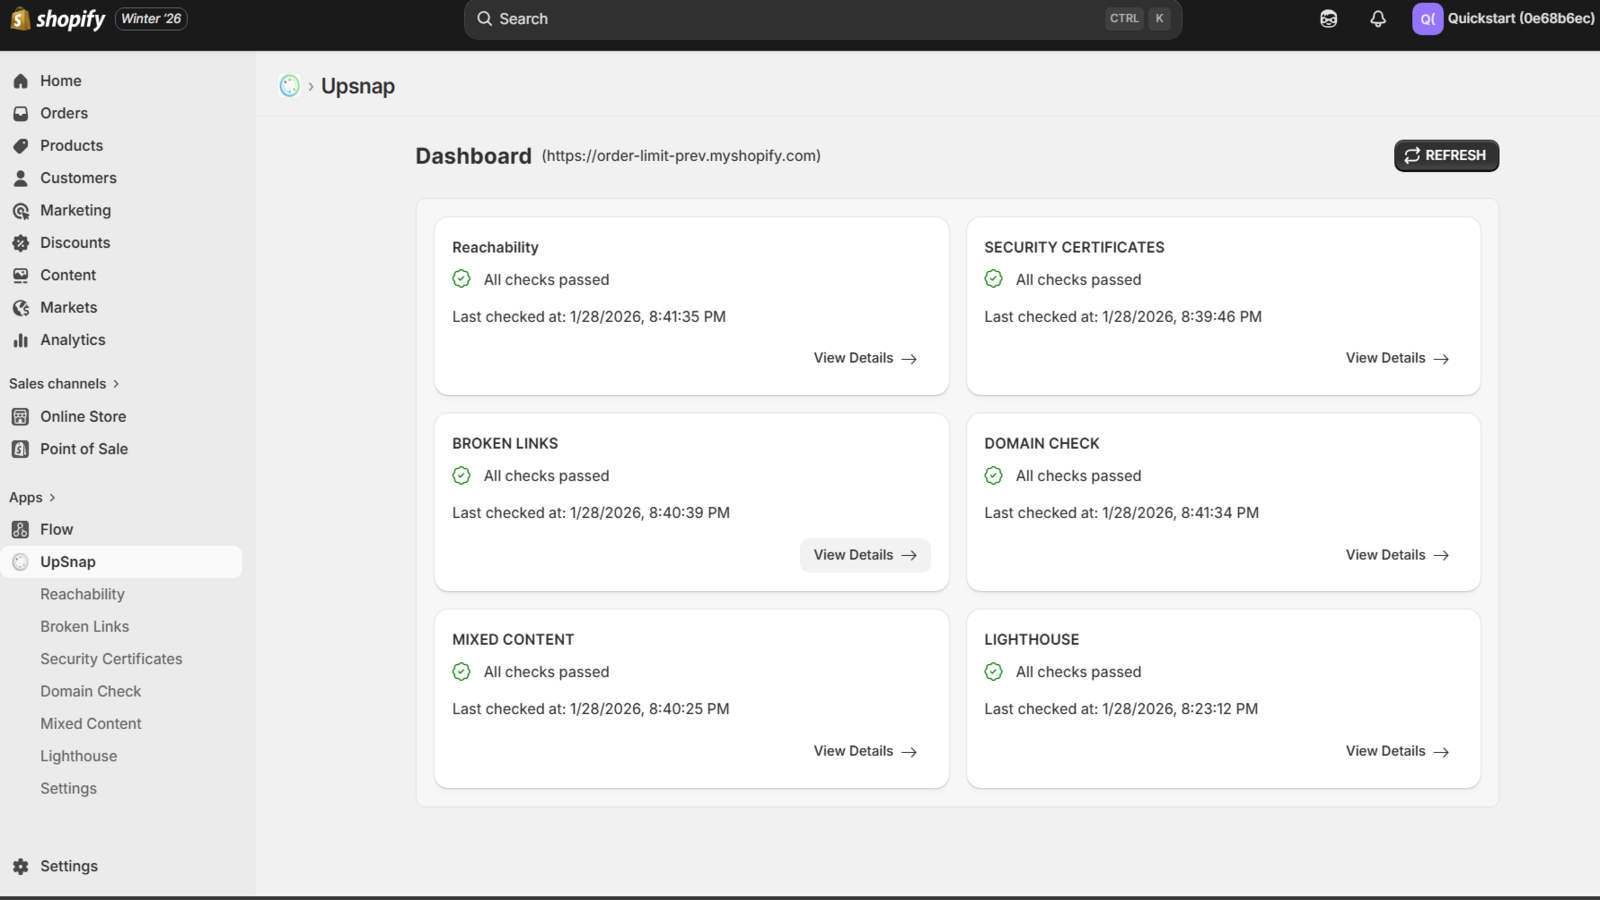Click the Shopify logo icon
This screenshot has height=900, width=1600.
20,19
